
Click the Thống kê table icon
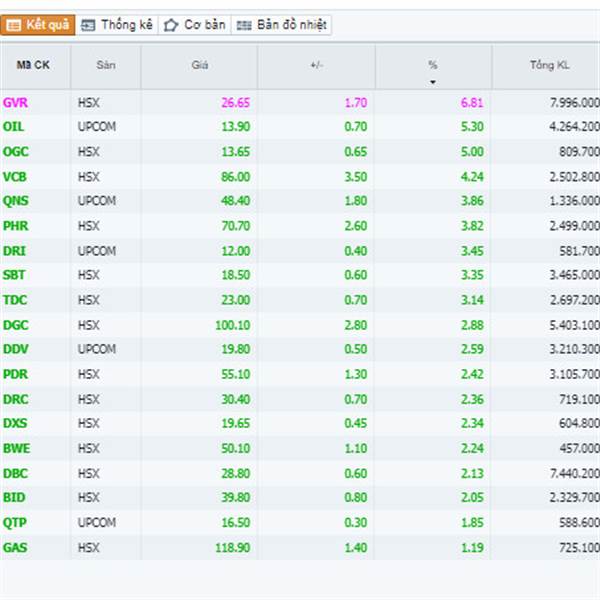88,25
